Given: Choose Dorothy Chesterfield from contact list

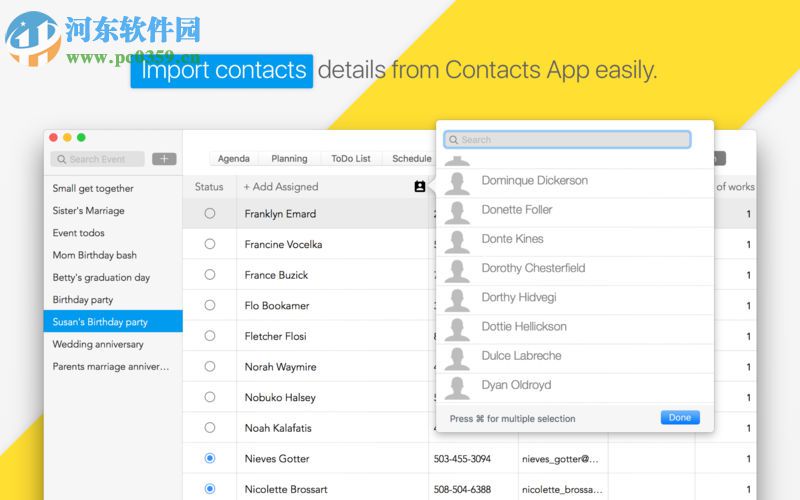Looking at the screenshot, I should pyautogui.click(x=575, y=271).
